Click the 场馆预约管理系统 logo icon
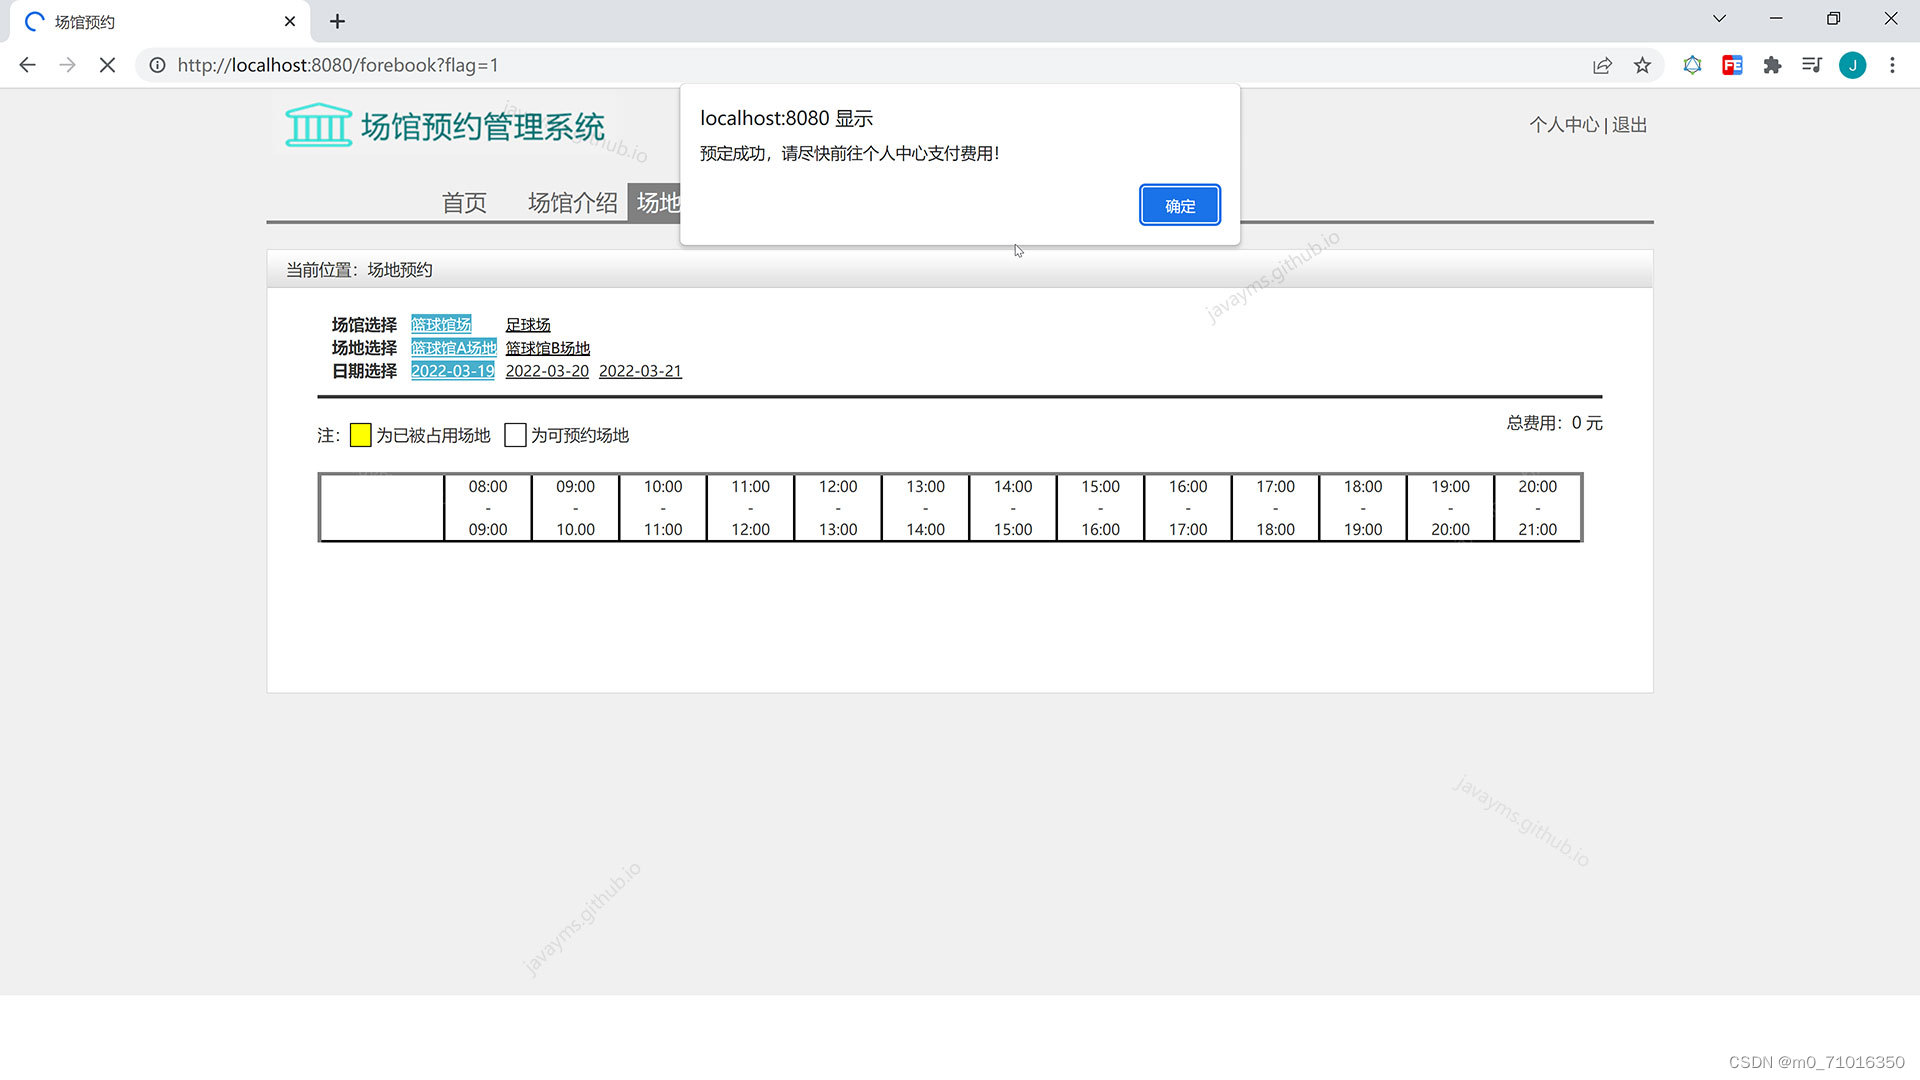The image size is (1920, 1080). (x=318, y=126)
